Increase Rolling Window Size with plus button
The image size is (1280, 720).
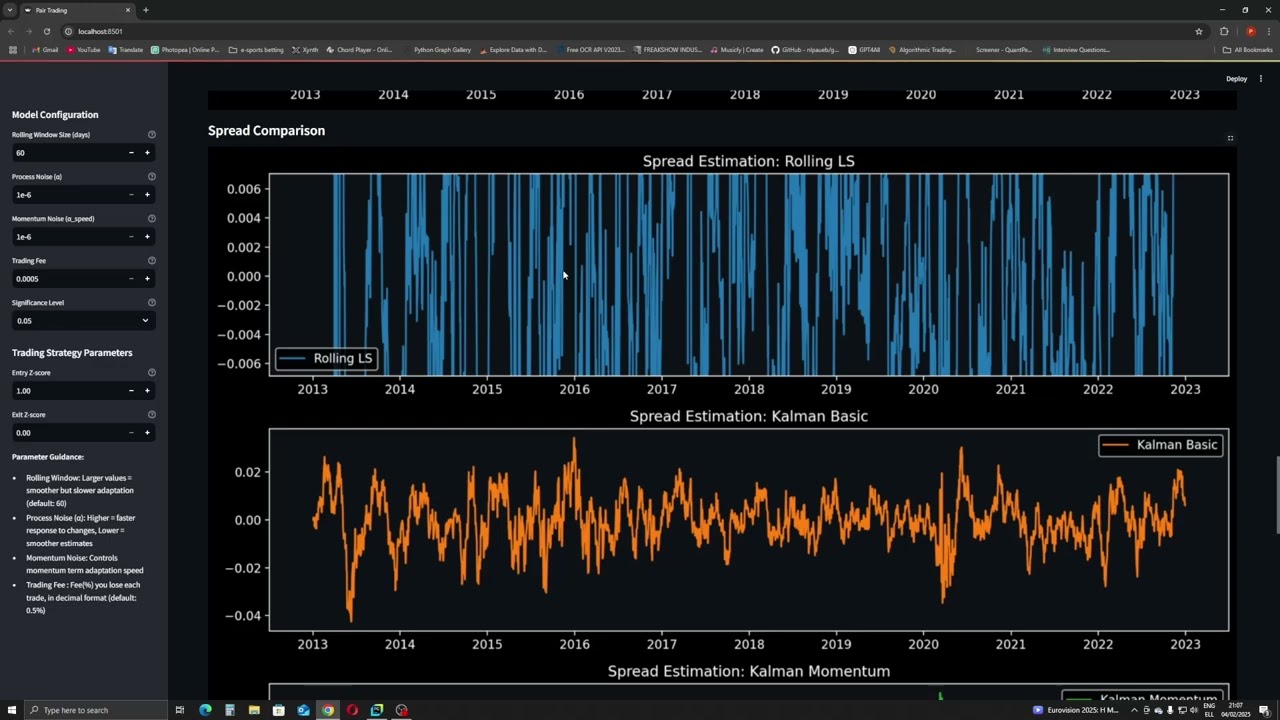147,153
